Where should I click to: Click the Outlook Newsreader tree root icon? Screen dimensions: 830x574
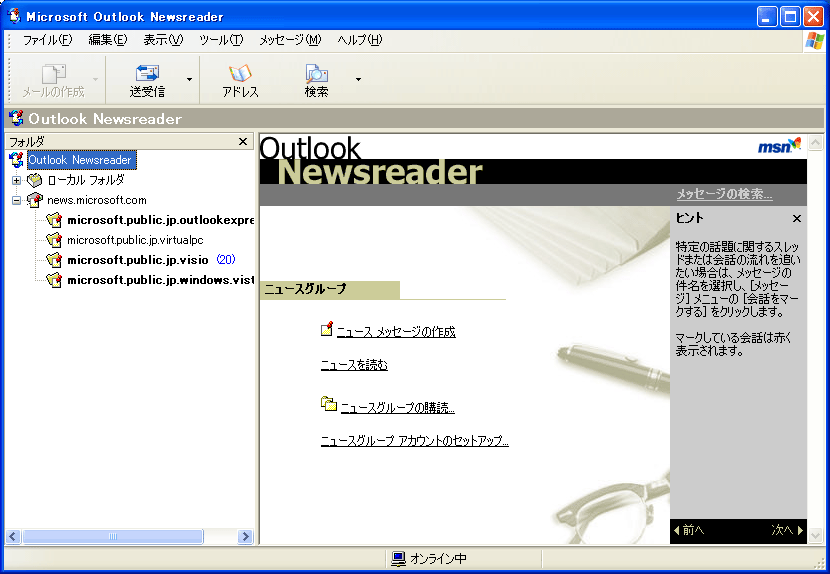point(16,160)
